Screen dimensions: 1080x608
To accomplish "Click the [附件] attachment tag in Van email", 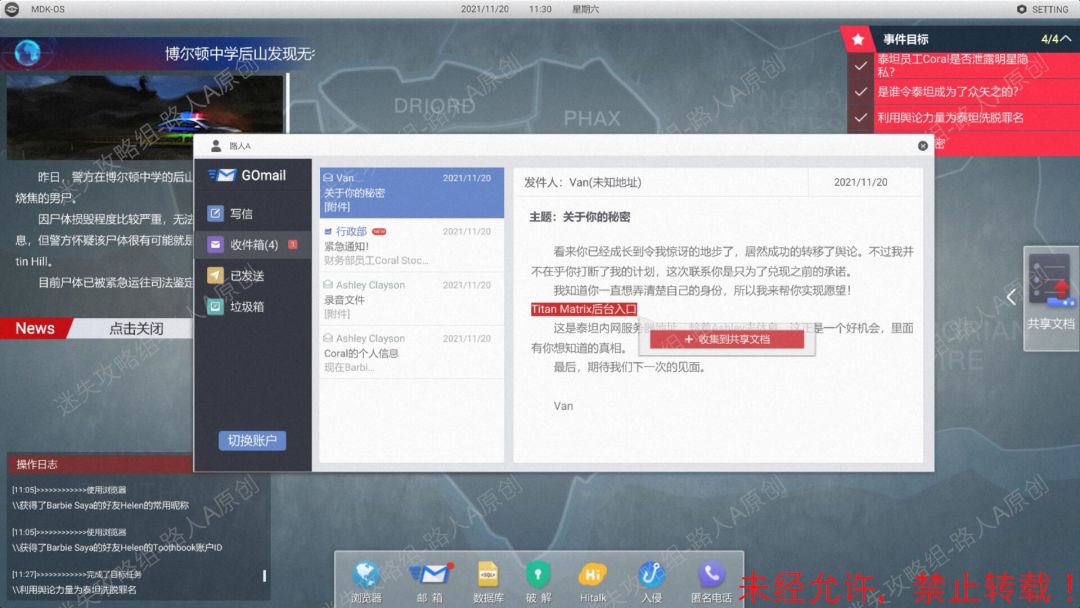I will point(337,207).
